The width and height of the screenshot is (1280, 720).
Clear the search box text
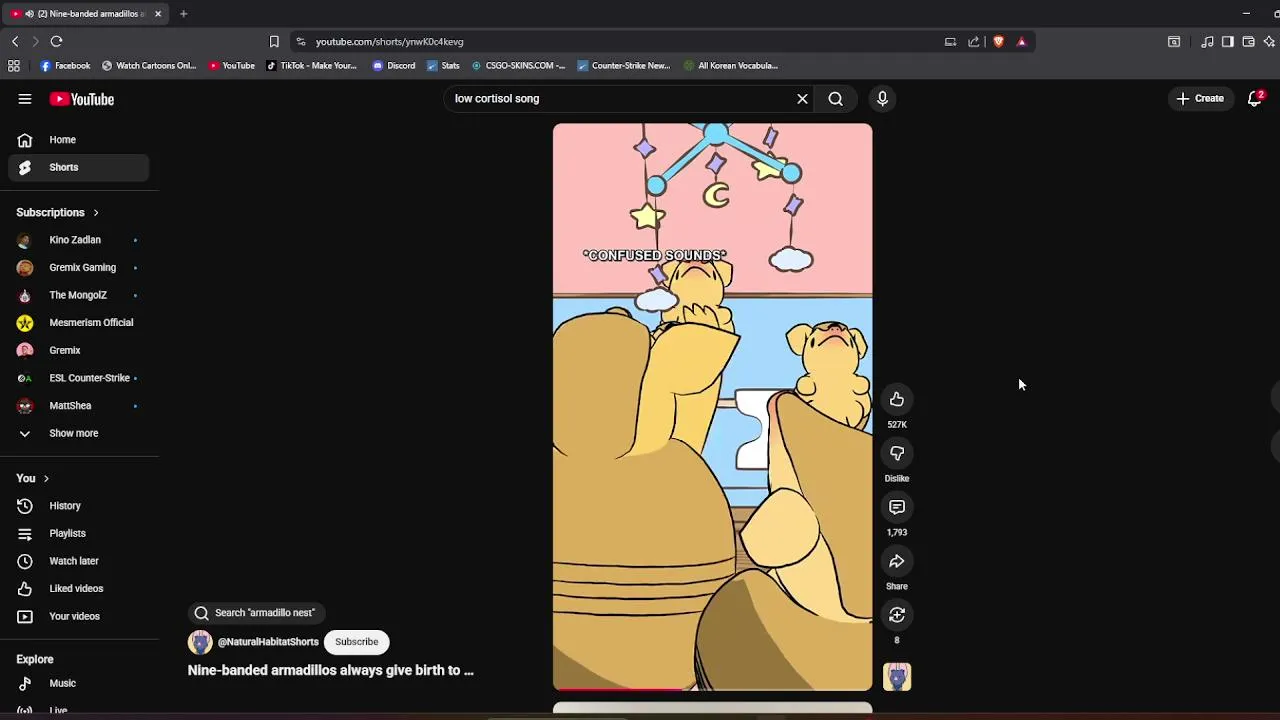[x=802, y=99]
